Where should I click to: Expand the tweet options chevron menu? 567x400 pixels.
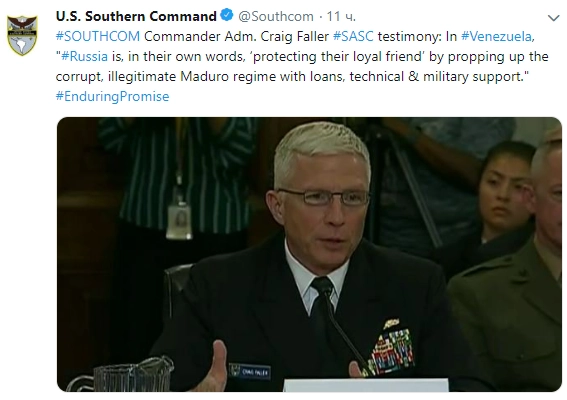(554, 18)
